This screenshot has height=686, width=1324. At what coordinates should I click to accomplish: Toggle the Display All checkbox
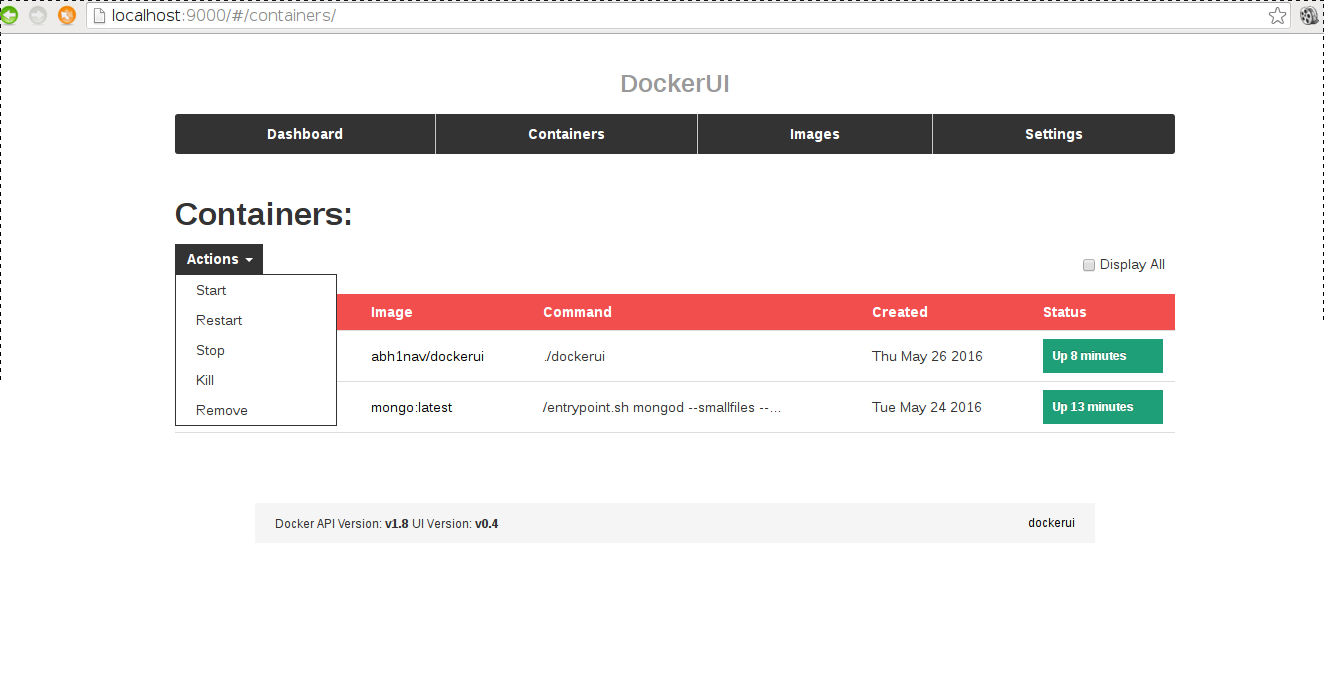1089,265
